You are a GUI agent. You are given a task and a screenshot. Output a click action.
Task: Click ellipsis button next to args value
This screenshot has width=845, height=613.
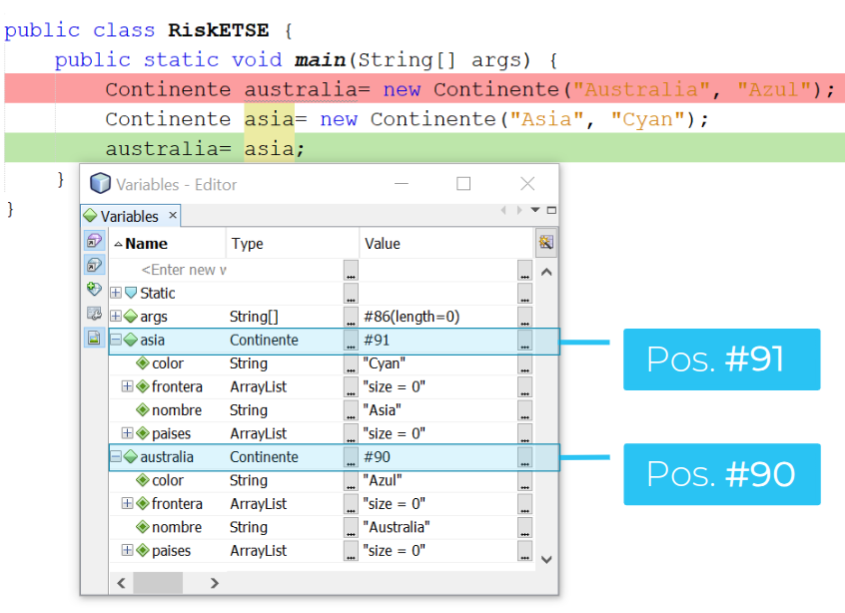coord(525,317)
